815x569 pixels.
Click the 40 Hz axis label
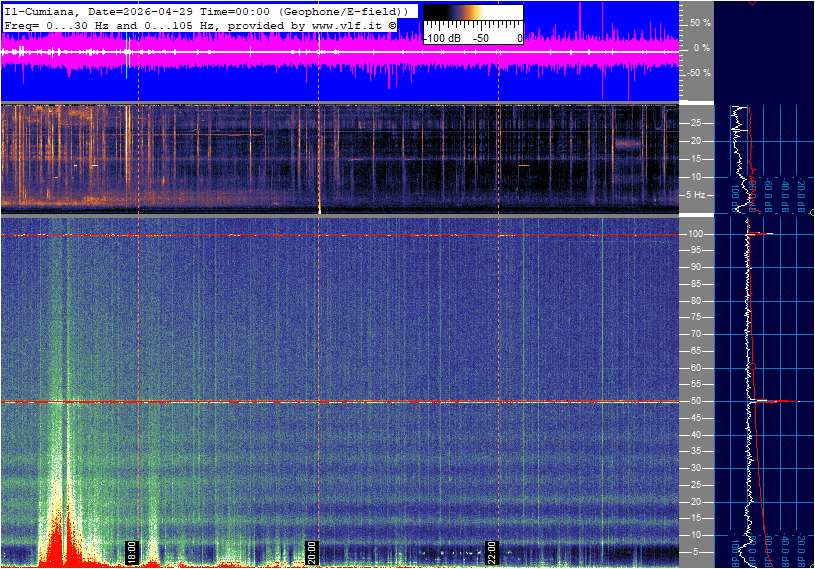[695, 435]
